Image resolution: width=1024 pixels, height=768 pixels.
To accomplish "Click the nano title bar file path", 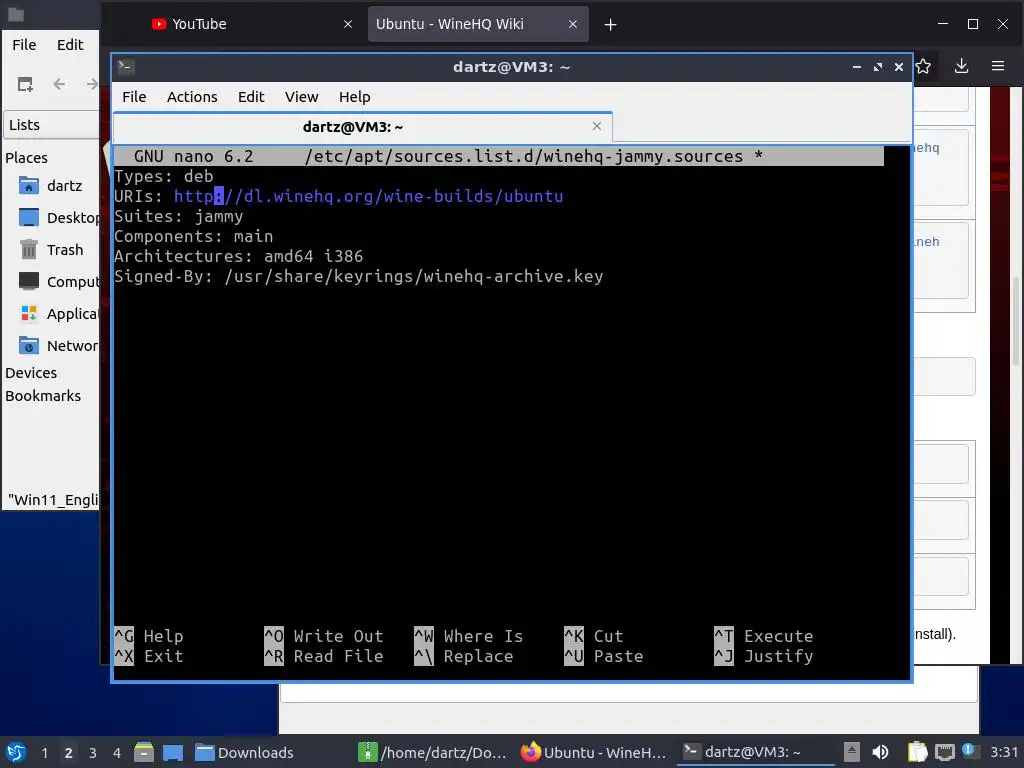I will click(x=523, y=156).
